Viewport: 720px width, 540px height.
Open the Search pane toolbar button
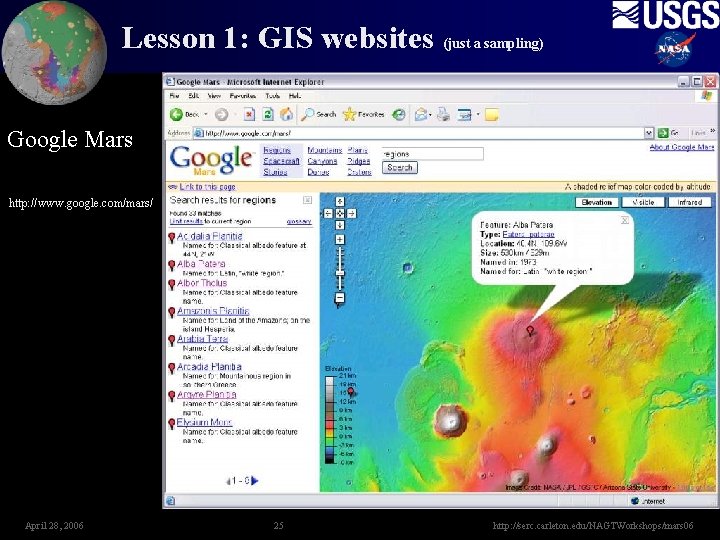(x=318, y=114)
